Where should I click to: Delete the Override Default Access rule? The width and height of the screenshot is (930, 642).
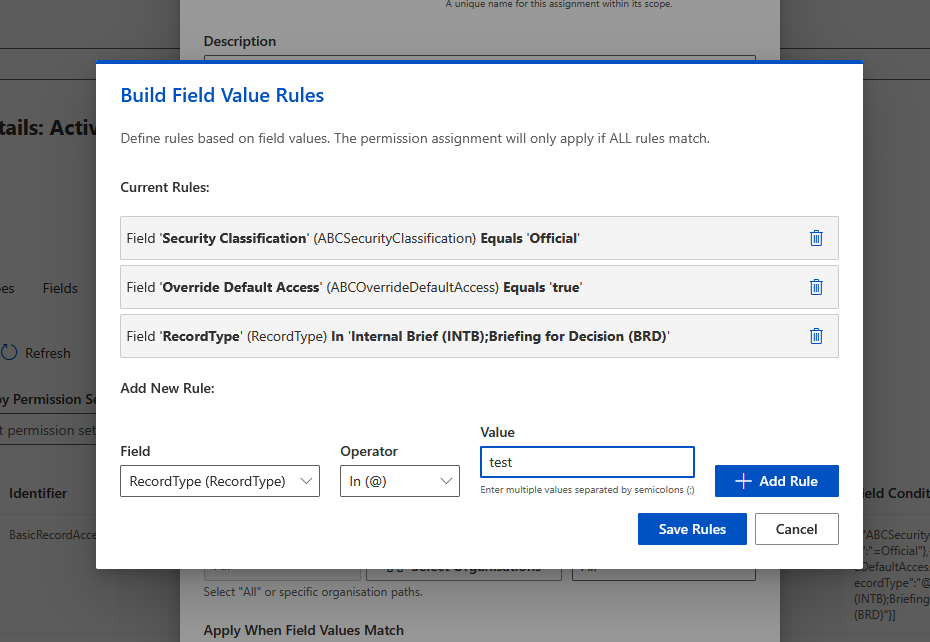(x=816, y=287)
